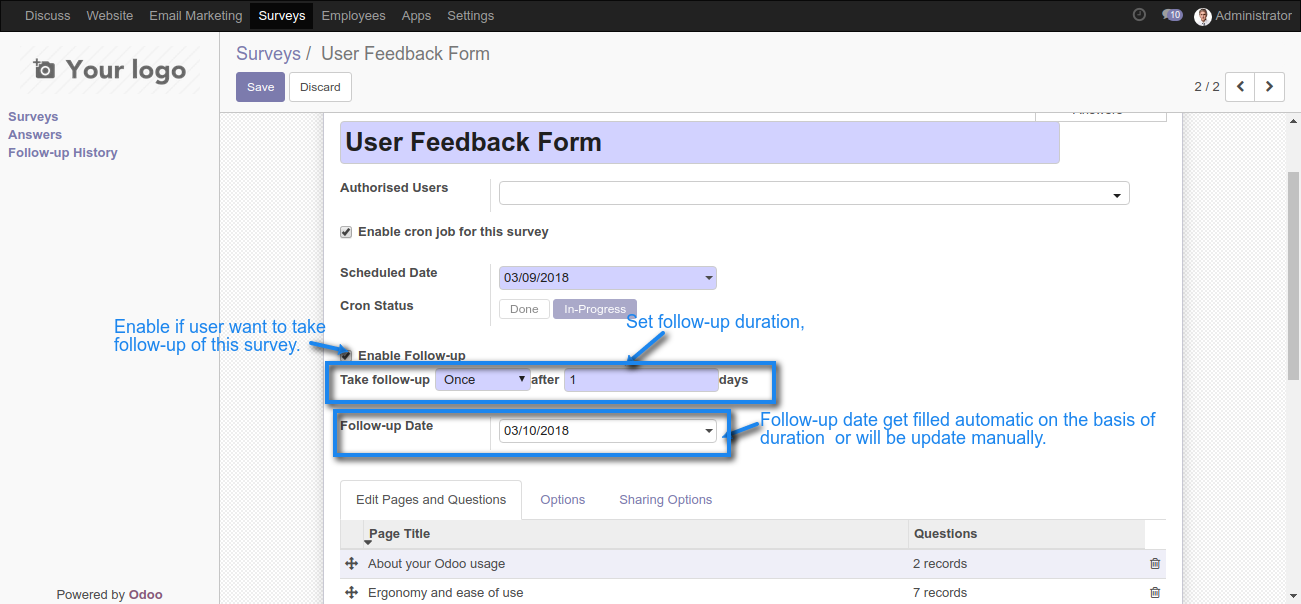Go to the previous record arrow
Viewport: 1301px width, 604px height.
[x=1240, y=87]
